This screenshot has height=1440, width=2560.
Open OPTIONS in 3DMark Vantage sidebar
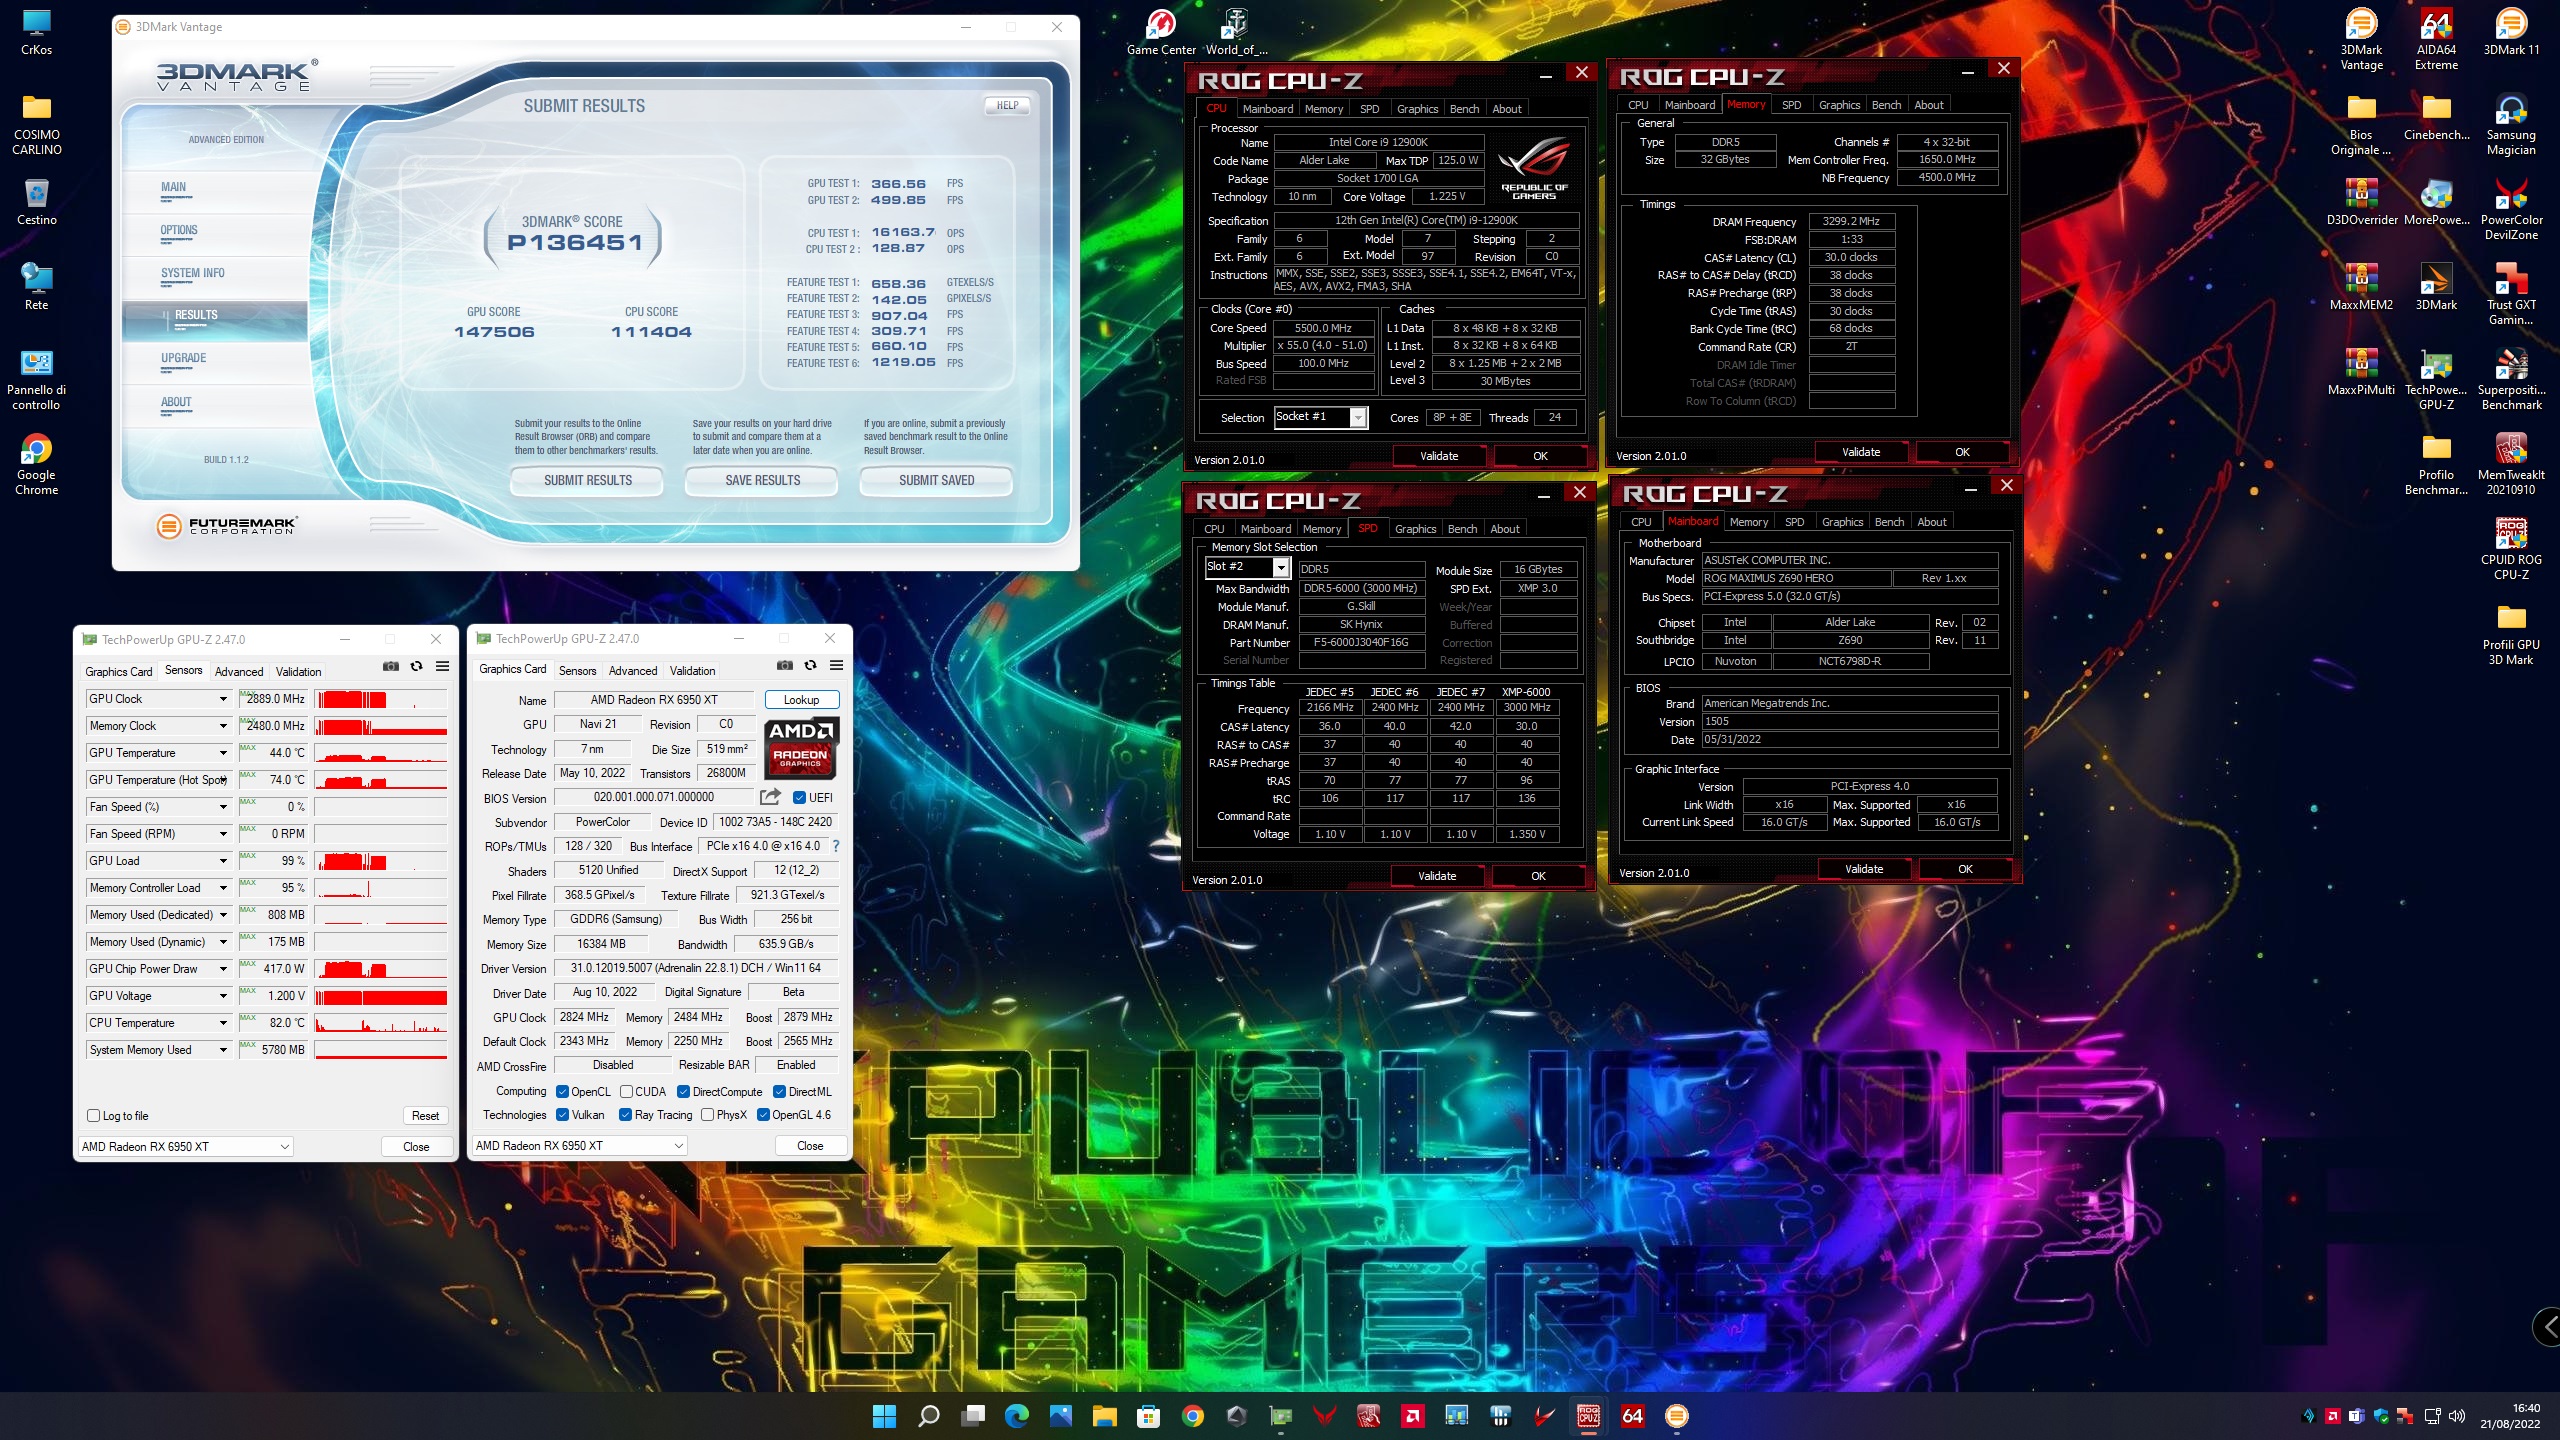[x=179, y=230]
